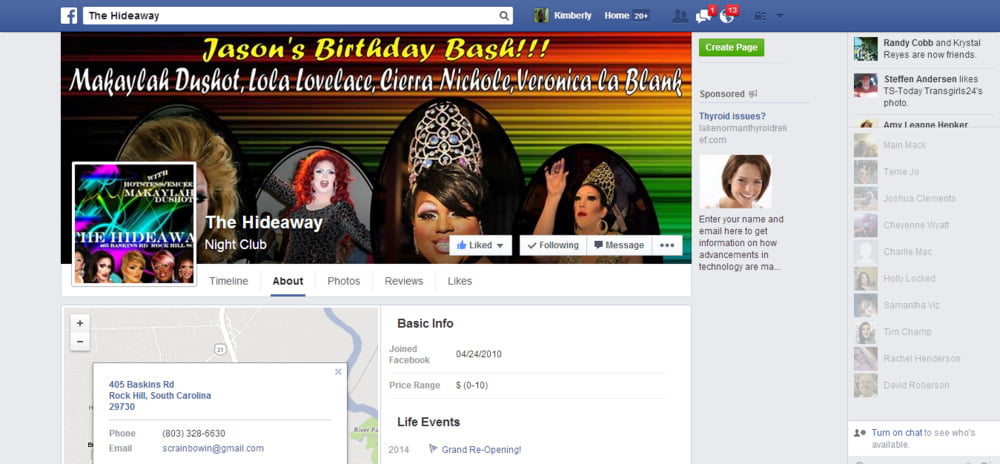Zoom out on the map
Screen dimensions: 1000x464
(80, 342)
